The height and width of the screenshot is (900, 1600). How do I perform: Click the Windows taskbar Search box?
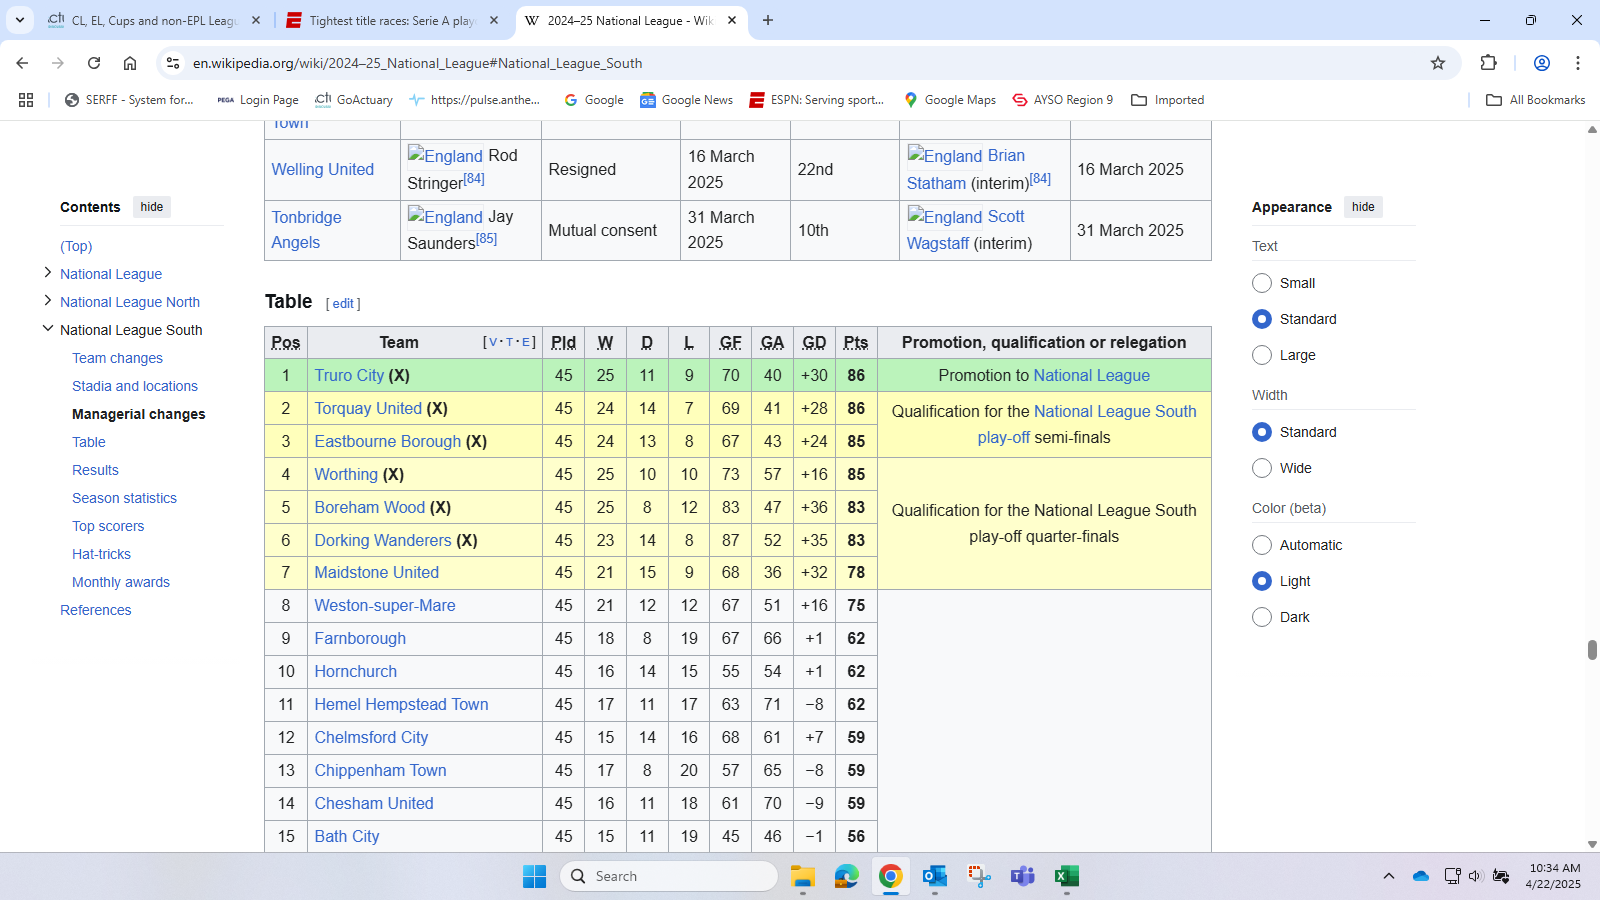click(x=669, y=876)
